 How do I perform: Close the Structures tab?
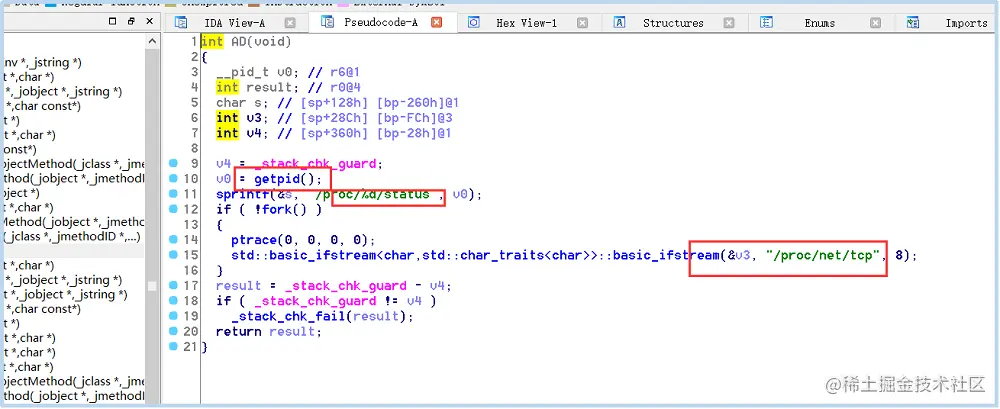729,23
